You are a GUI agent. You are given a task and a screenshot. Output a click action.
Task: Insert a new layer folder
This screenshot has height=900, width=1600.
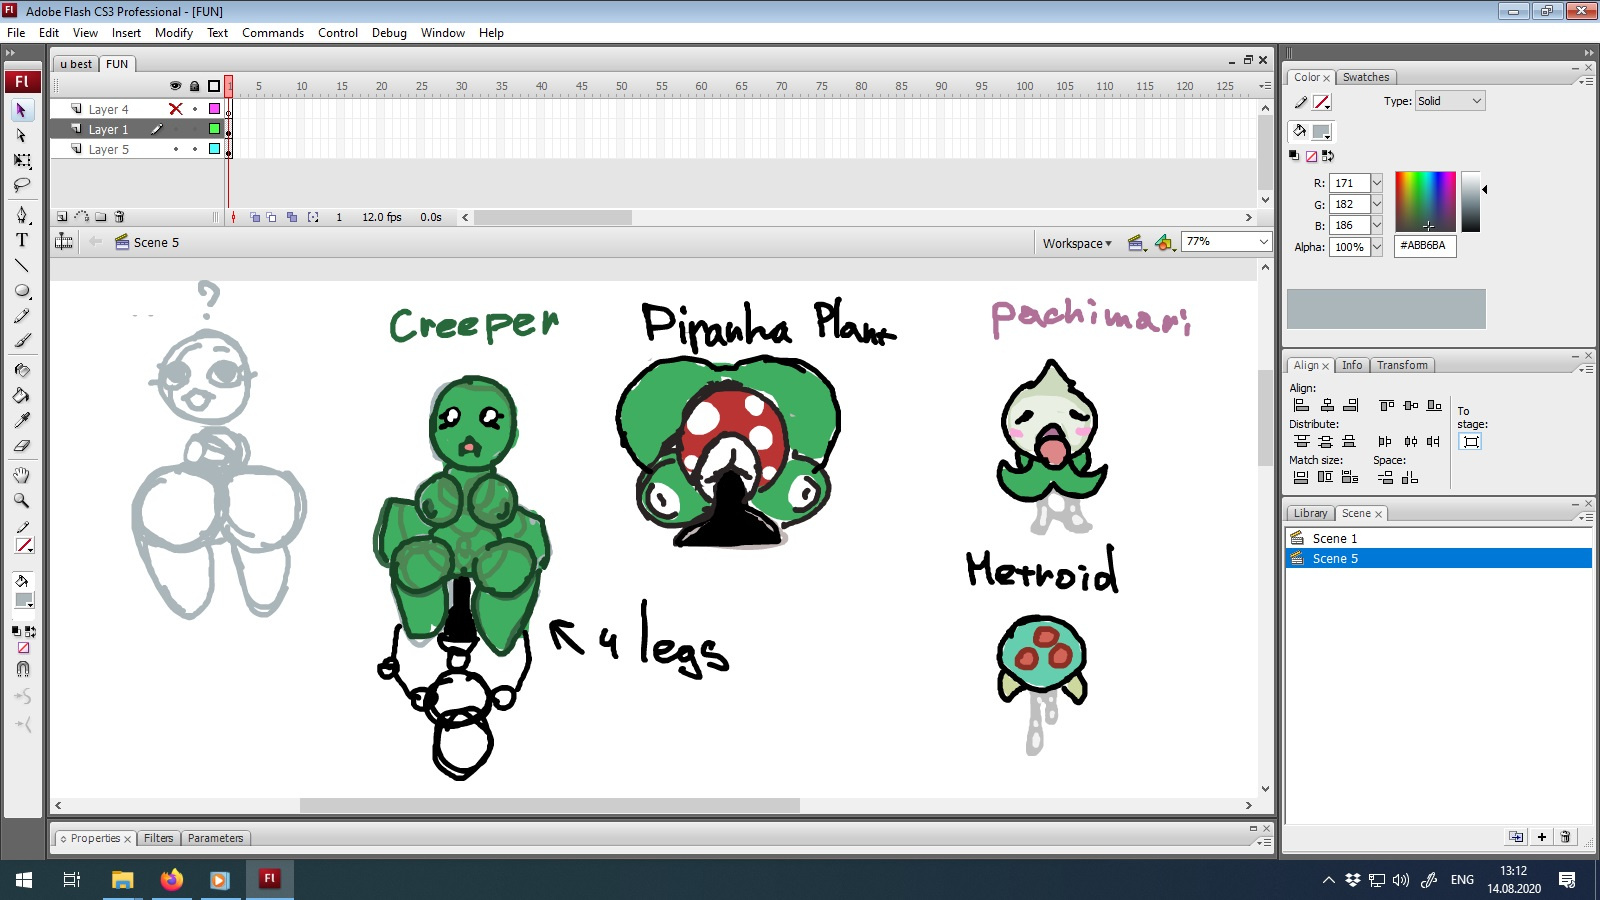tap(101, 217)
